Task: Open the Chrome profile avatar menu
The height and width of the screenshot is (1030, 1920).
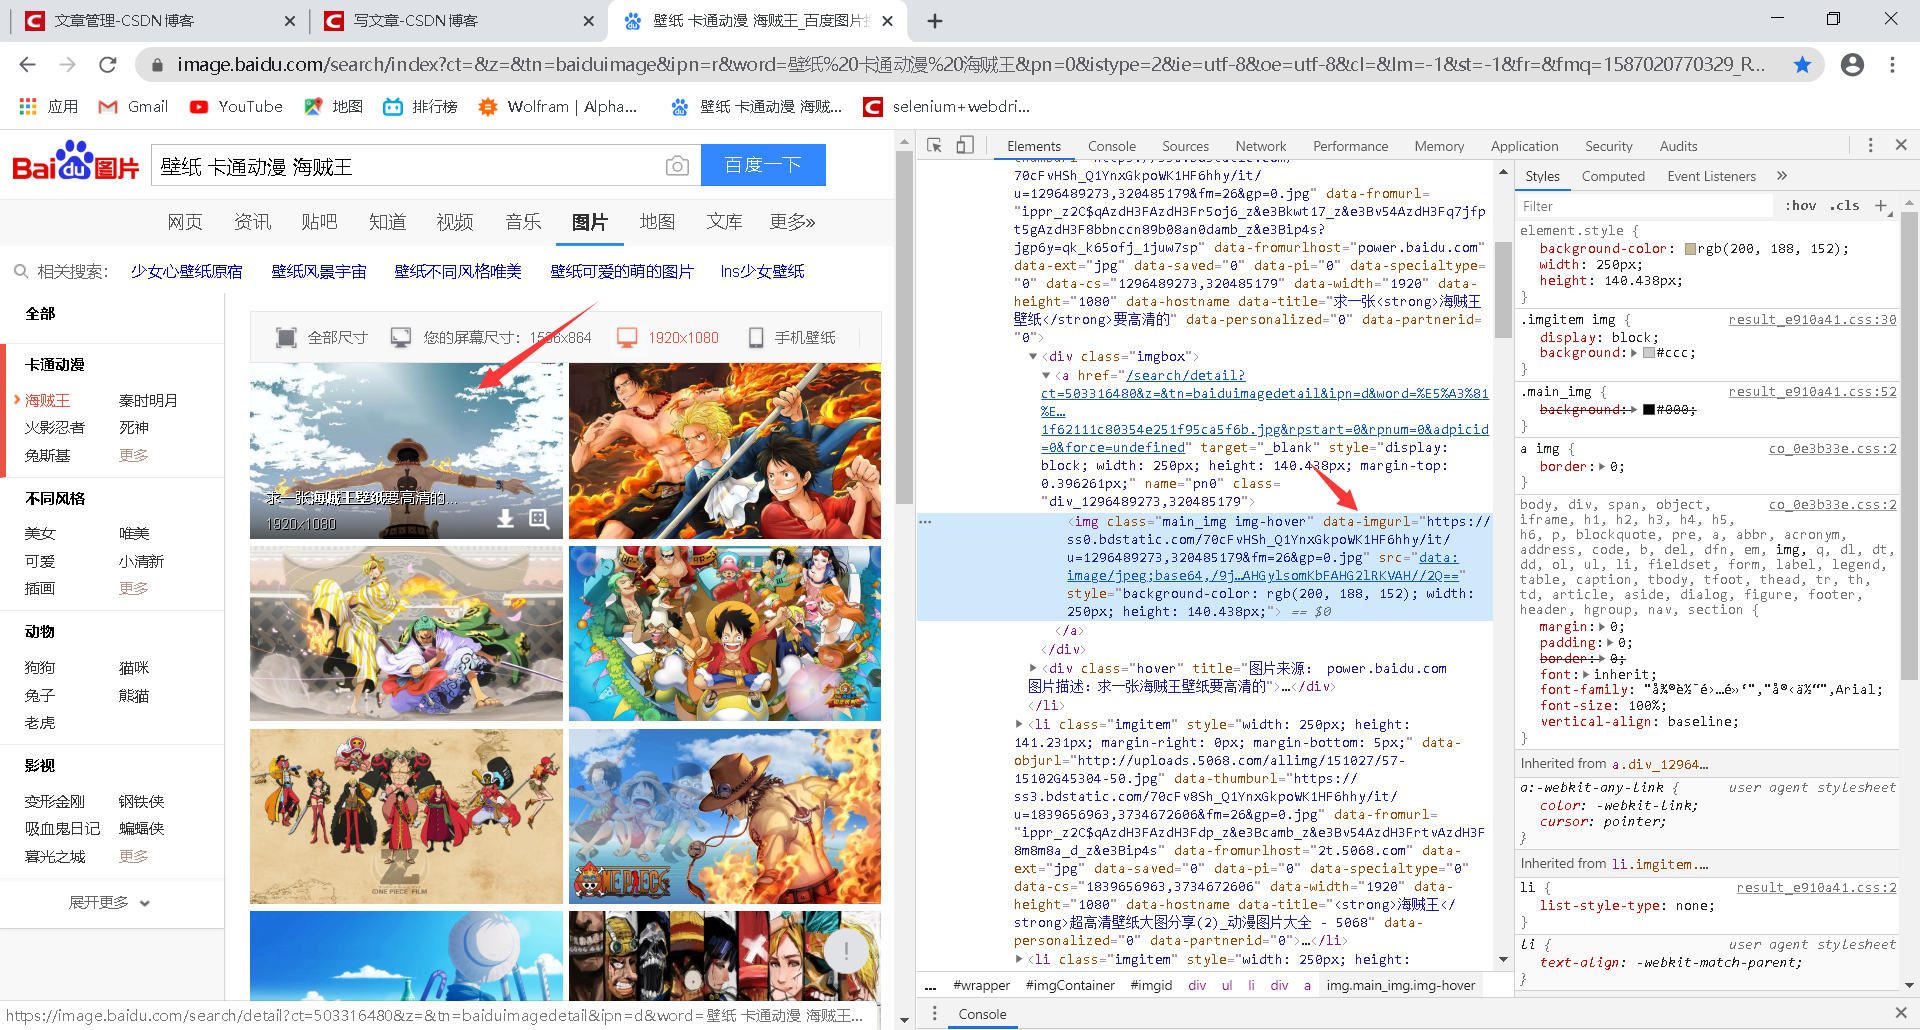Action: click(1852, 65)
